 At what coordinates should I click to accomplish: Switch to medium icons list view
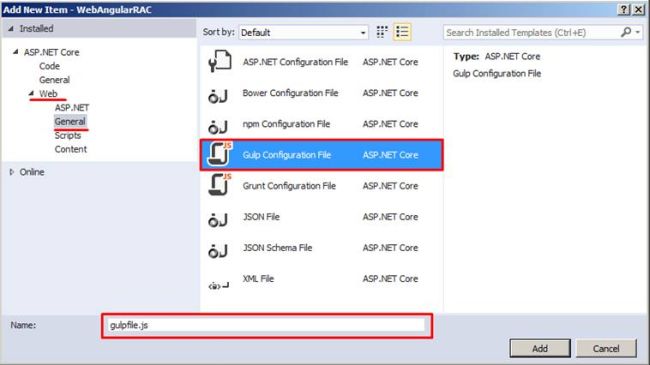[x=402, y=32]
